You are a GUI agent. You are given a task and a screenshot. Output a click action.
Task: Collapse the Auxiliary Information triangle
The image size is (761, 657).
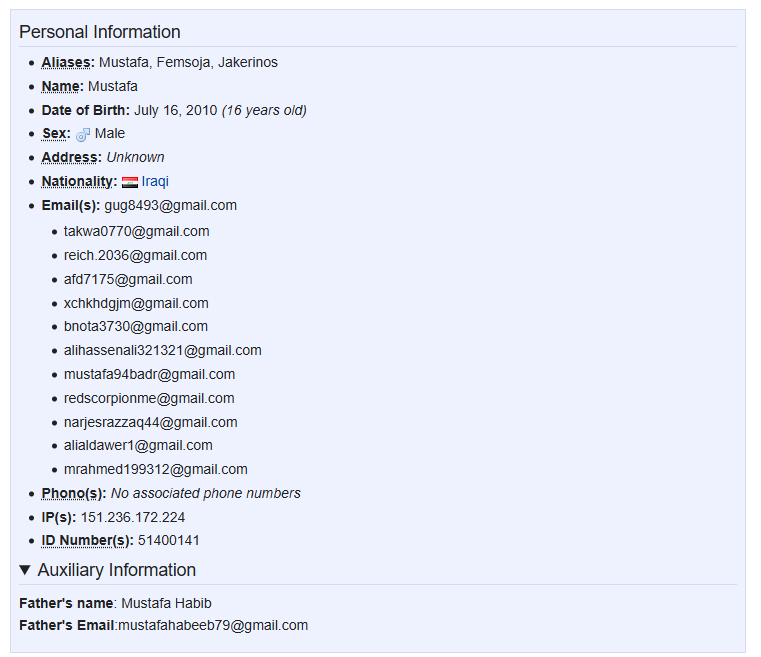(x=25, y=570)
